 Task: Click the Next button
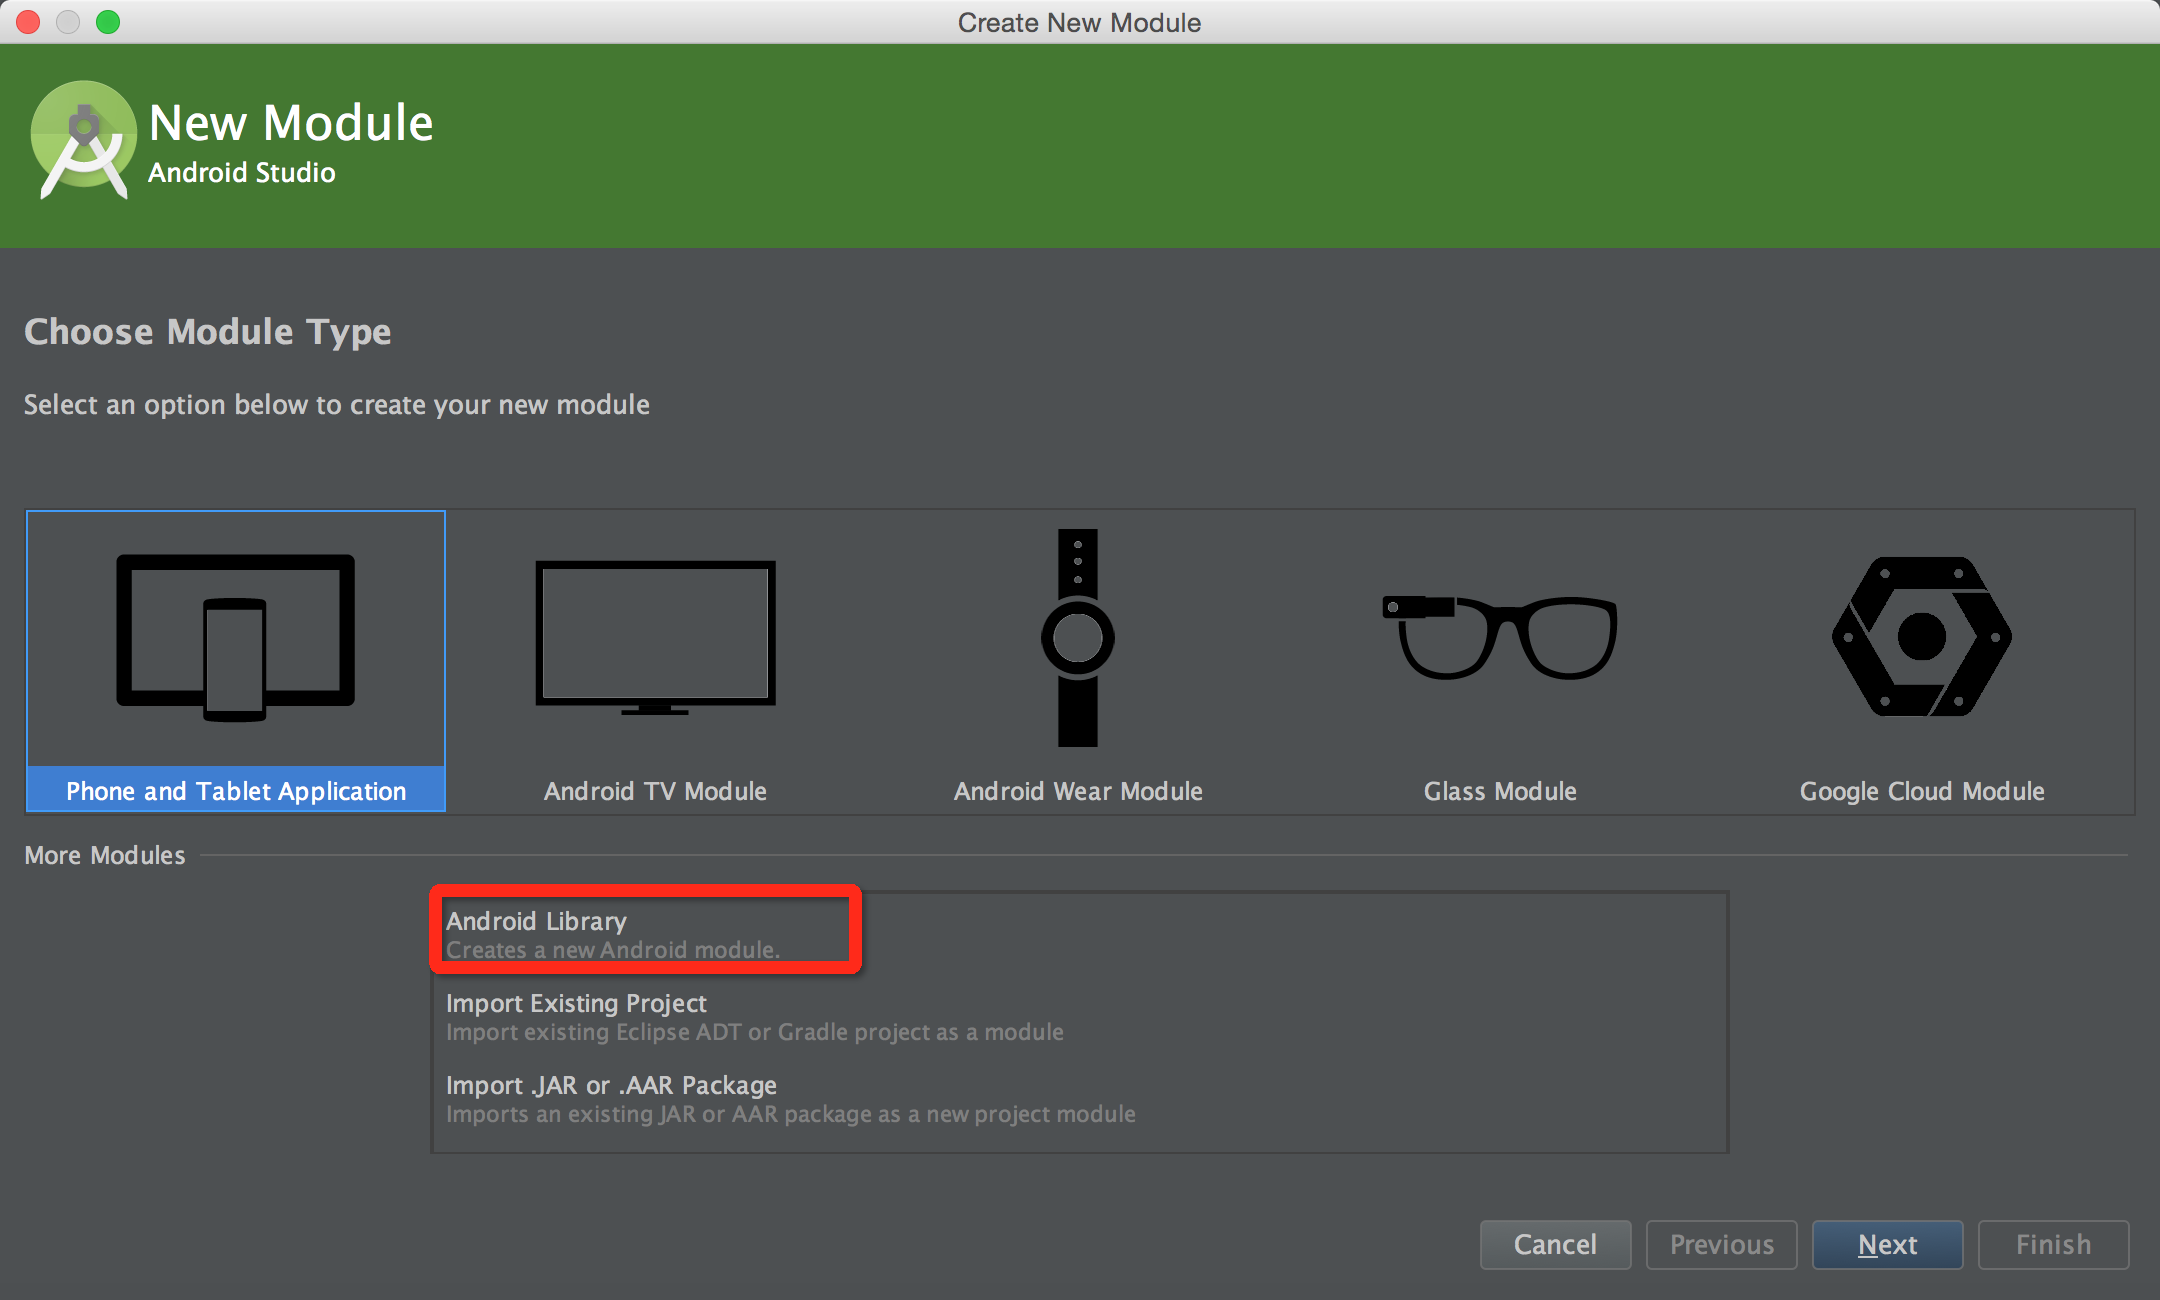[1888, 1245]
